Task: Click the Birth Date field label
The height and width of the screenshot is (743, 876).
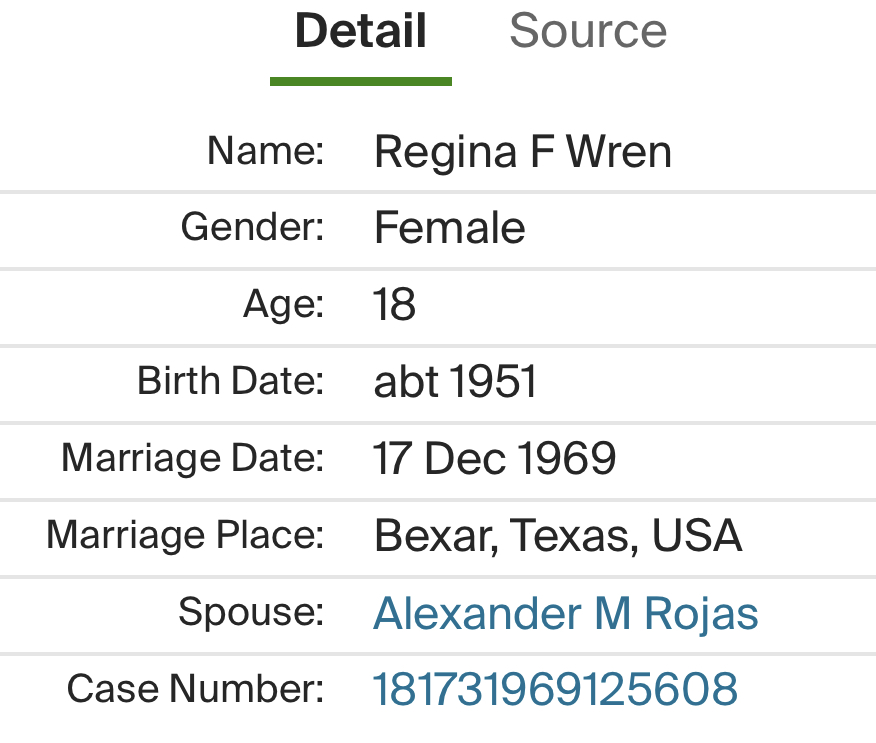Action: 230,381
